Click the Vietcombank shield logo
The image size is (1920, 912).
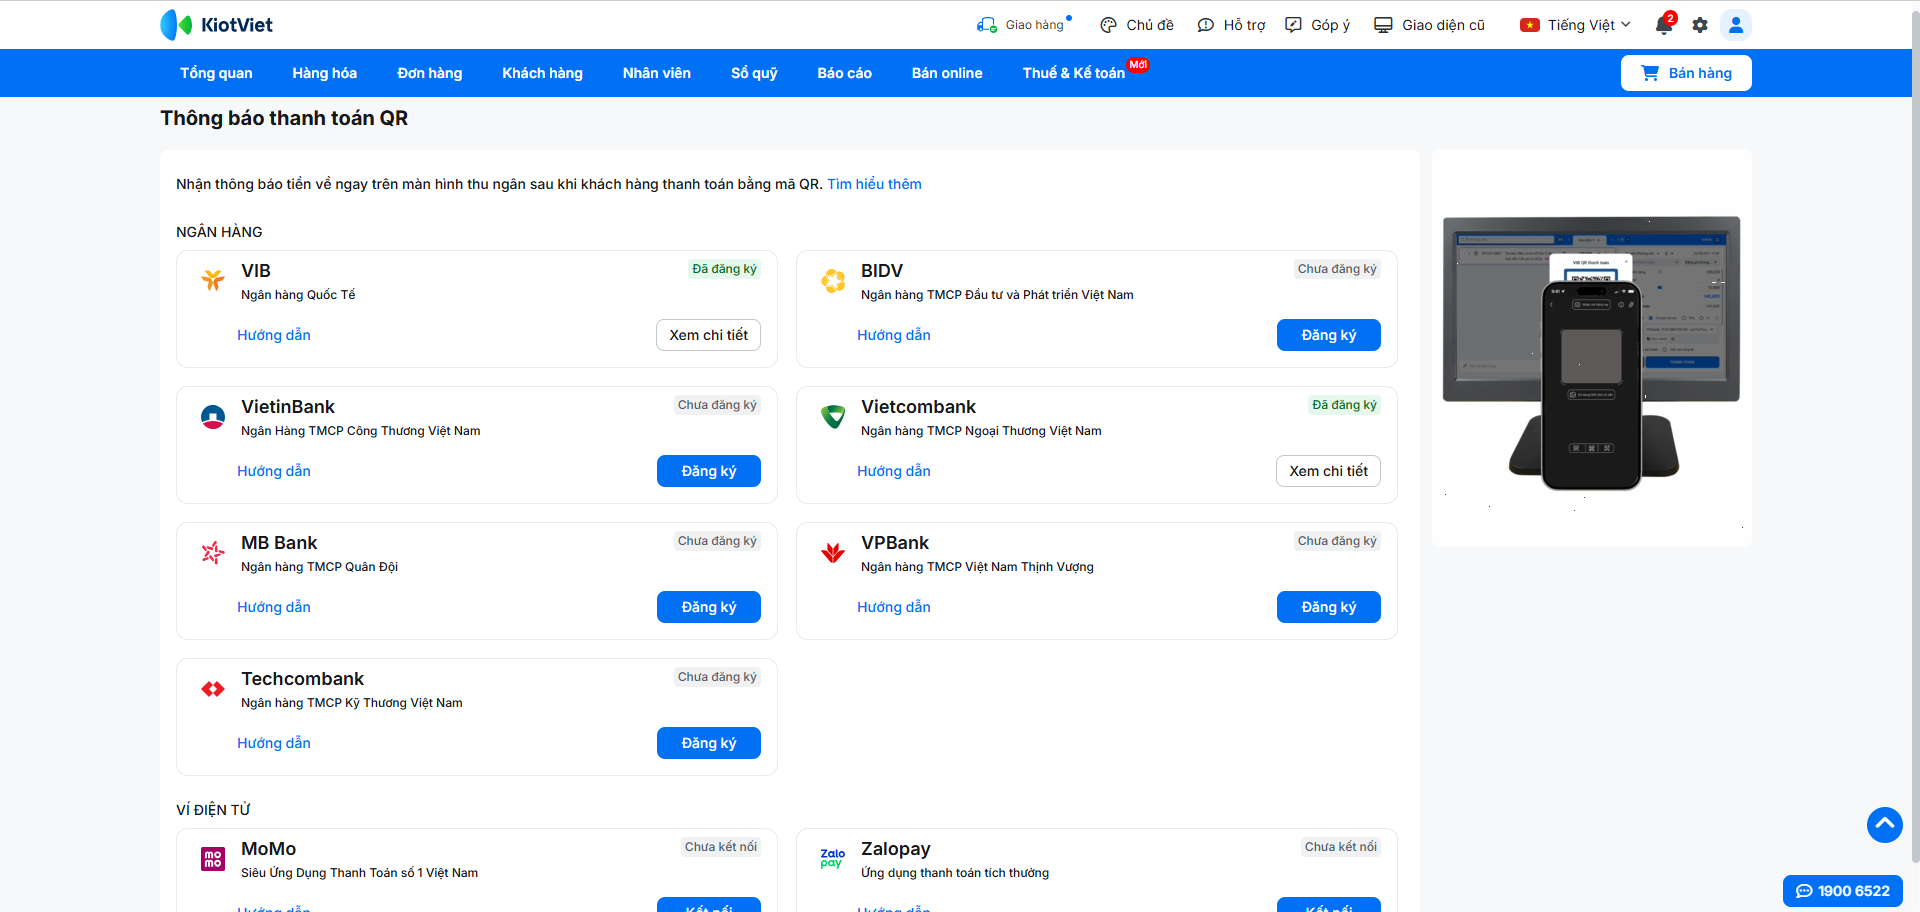tap(833, 417)
